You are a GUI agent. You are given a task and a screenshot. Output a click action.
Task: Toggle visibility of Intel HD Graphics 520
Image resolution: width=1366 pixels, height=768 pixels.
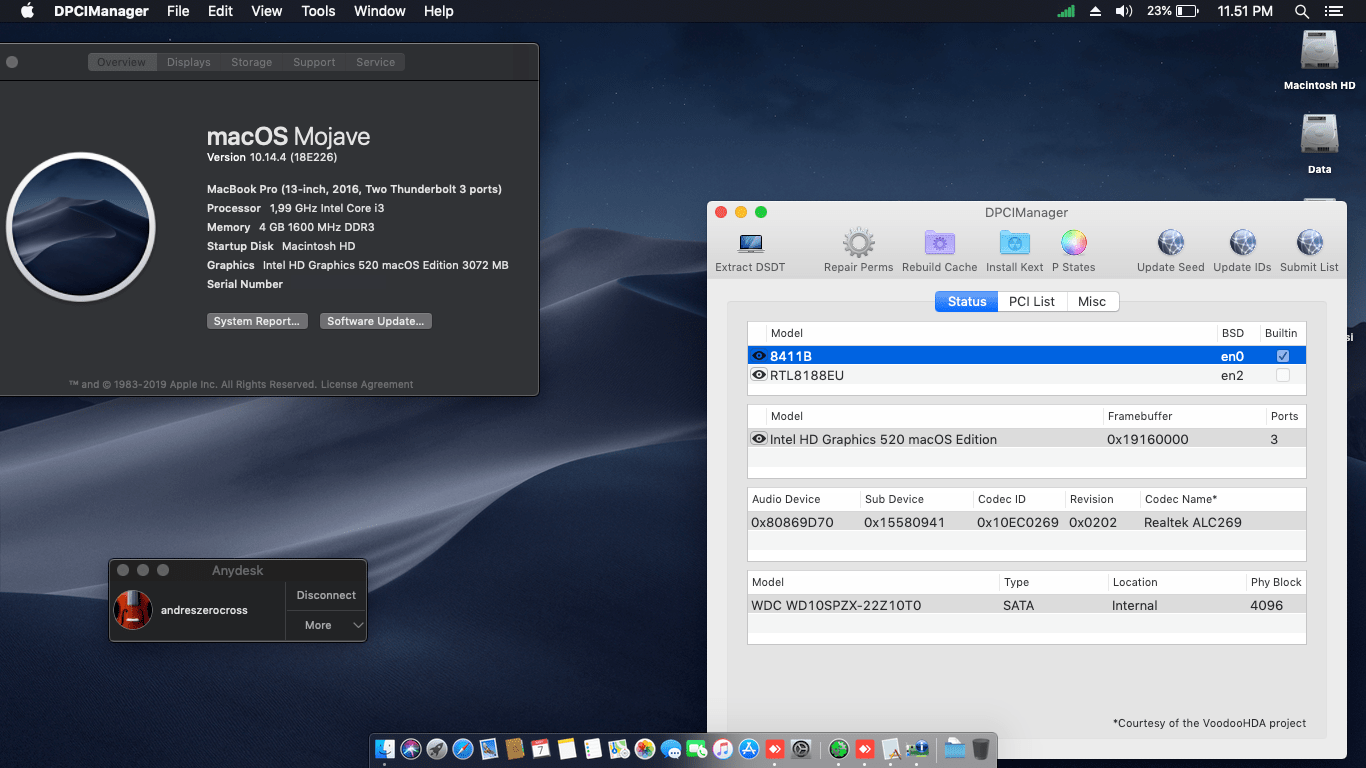tap(758, 438)
